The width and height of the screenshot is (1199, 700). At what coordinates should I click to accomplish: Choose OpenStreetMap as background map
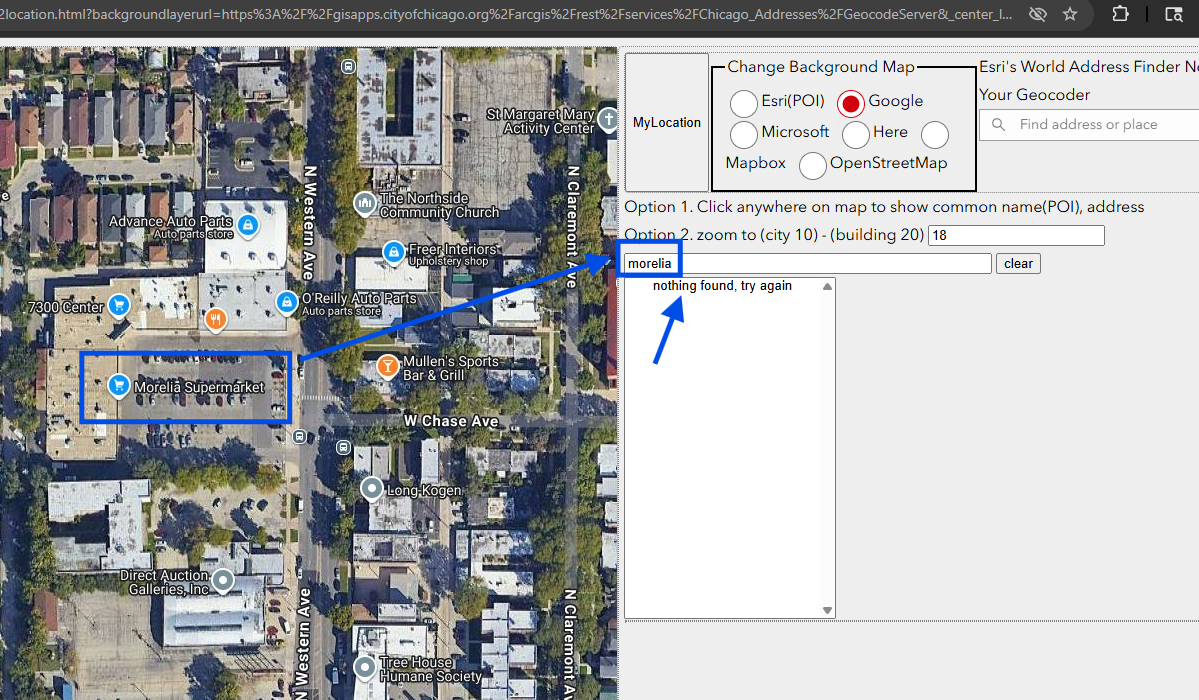[812, 165]
